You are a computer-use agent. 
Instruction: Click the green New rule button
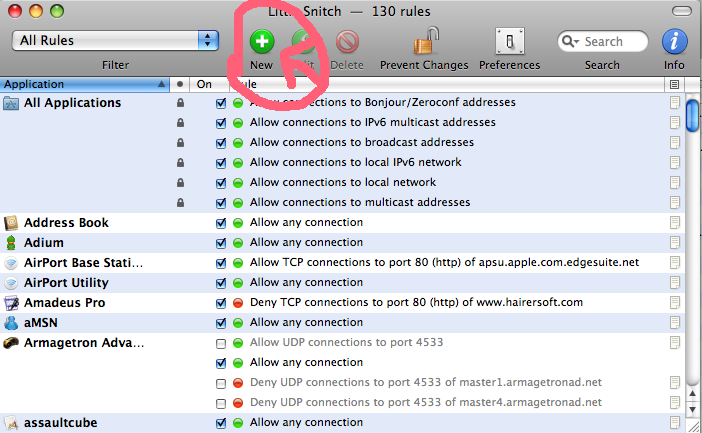[x=262, y=42]
